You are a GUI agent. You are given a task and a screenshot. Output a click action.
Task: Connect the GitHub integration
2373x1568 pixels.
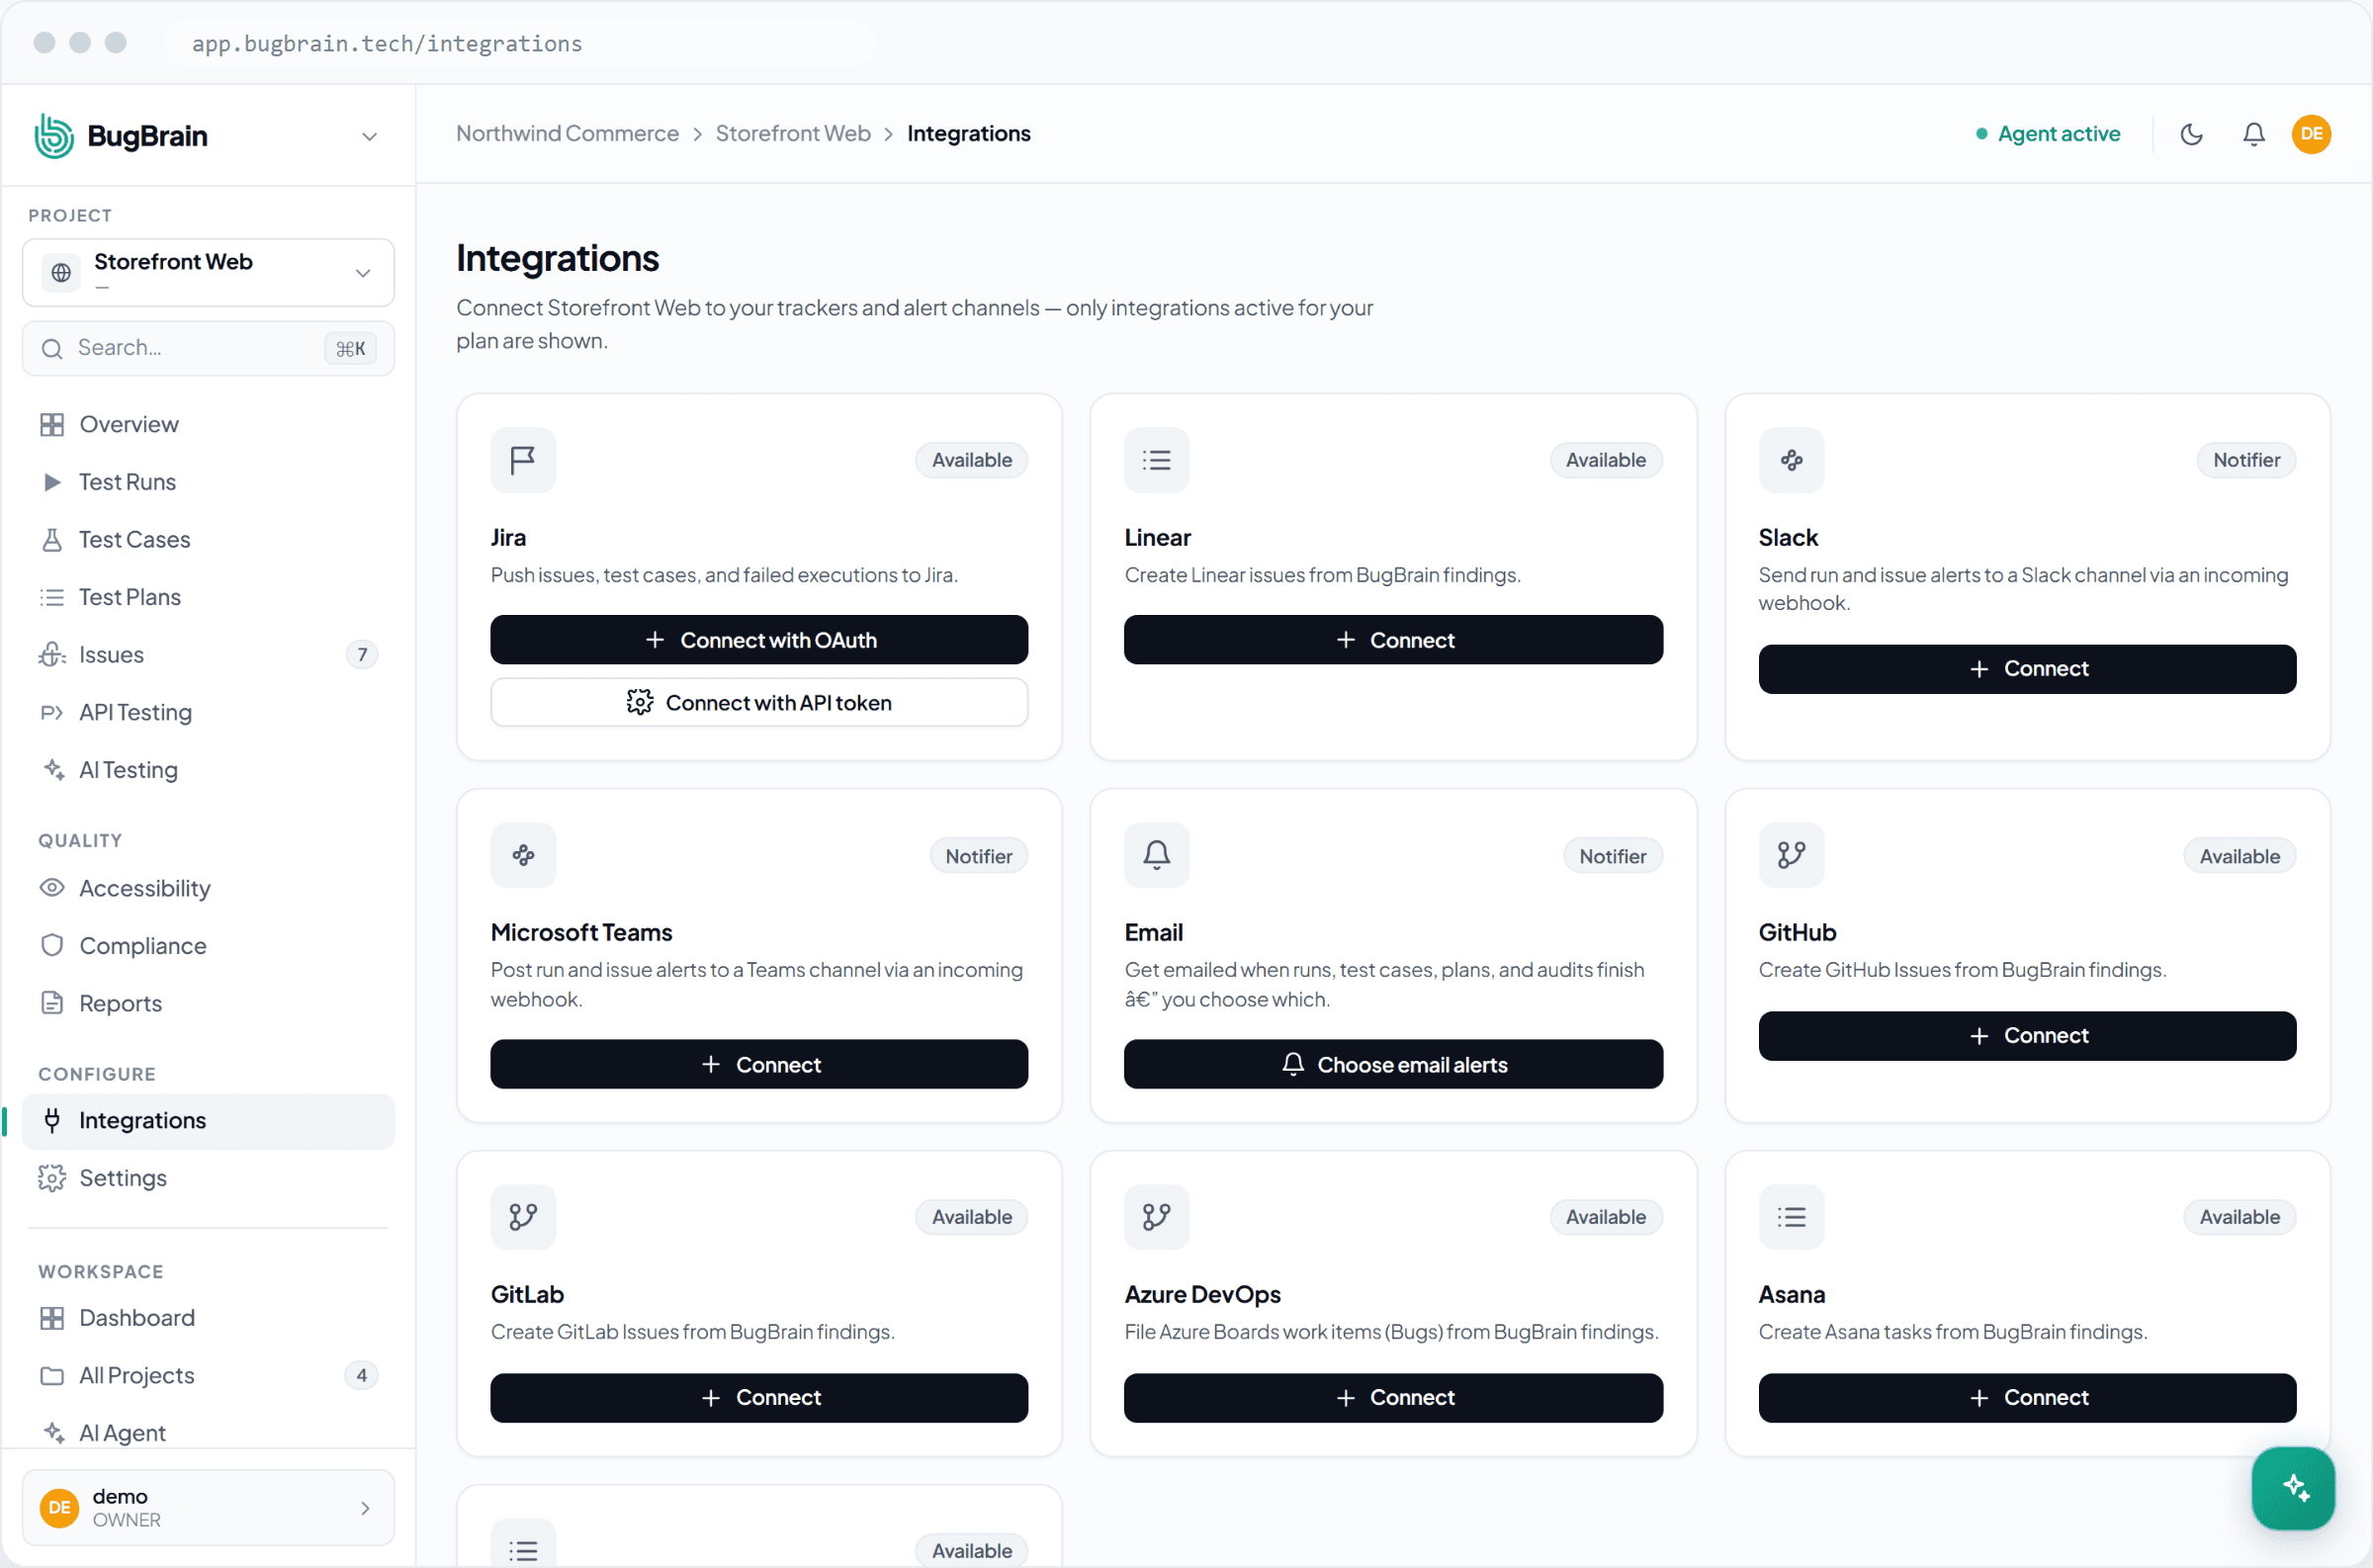(x=2027, y=1036)
